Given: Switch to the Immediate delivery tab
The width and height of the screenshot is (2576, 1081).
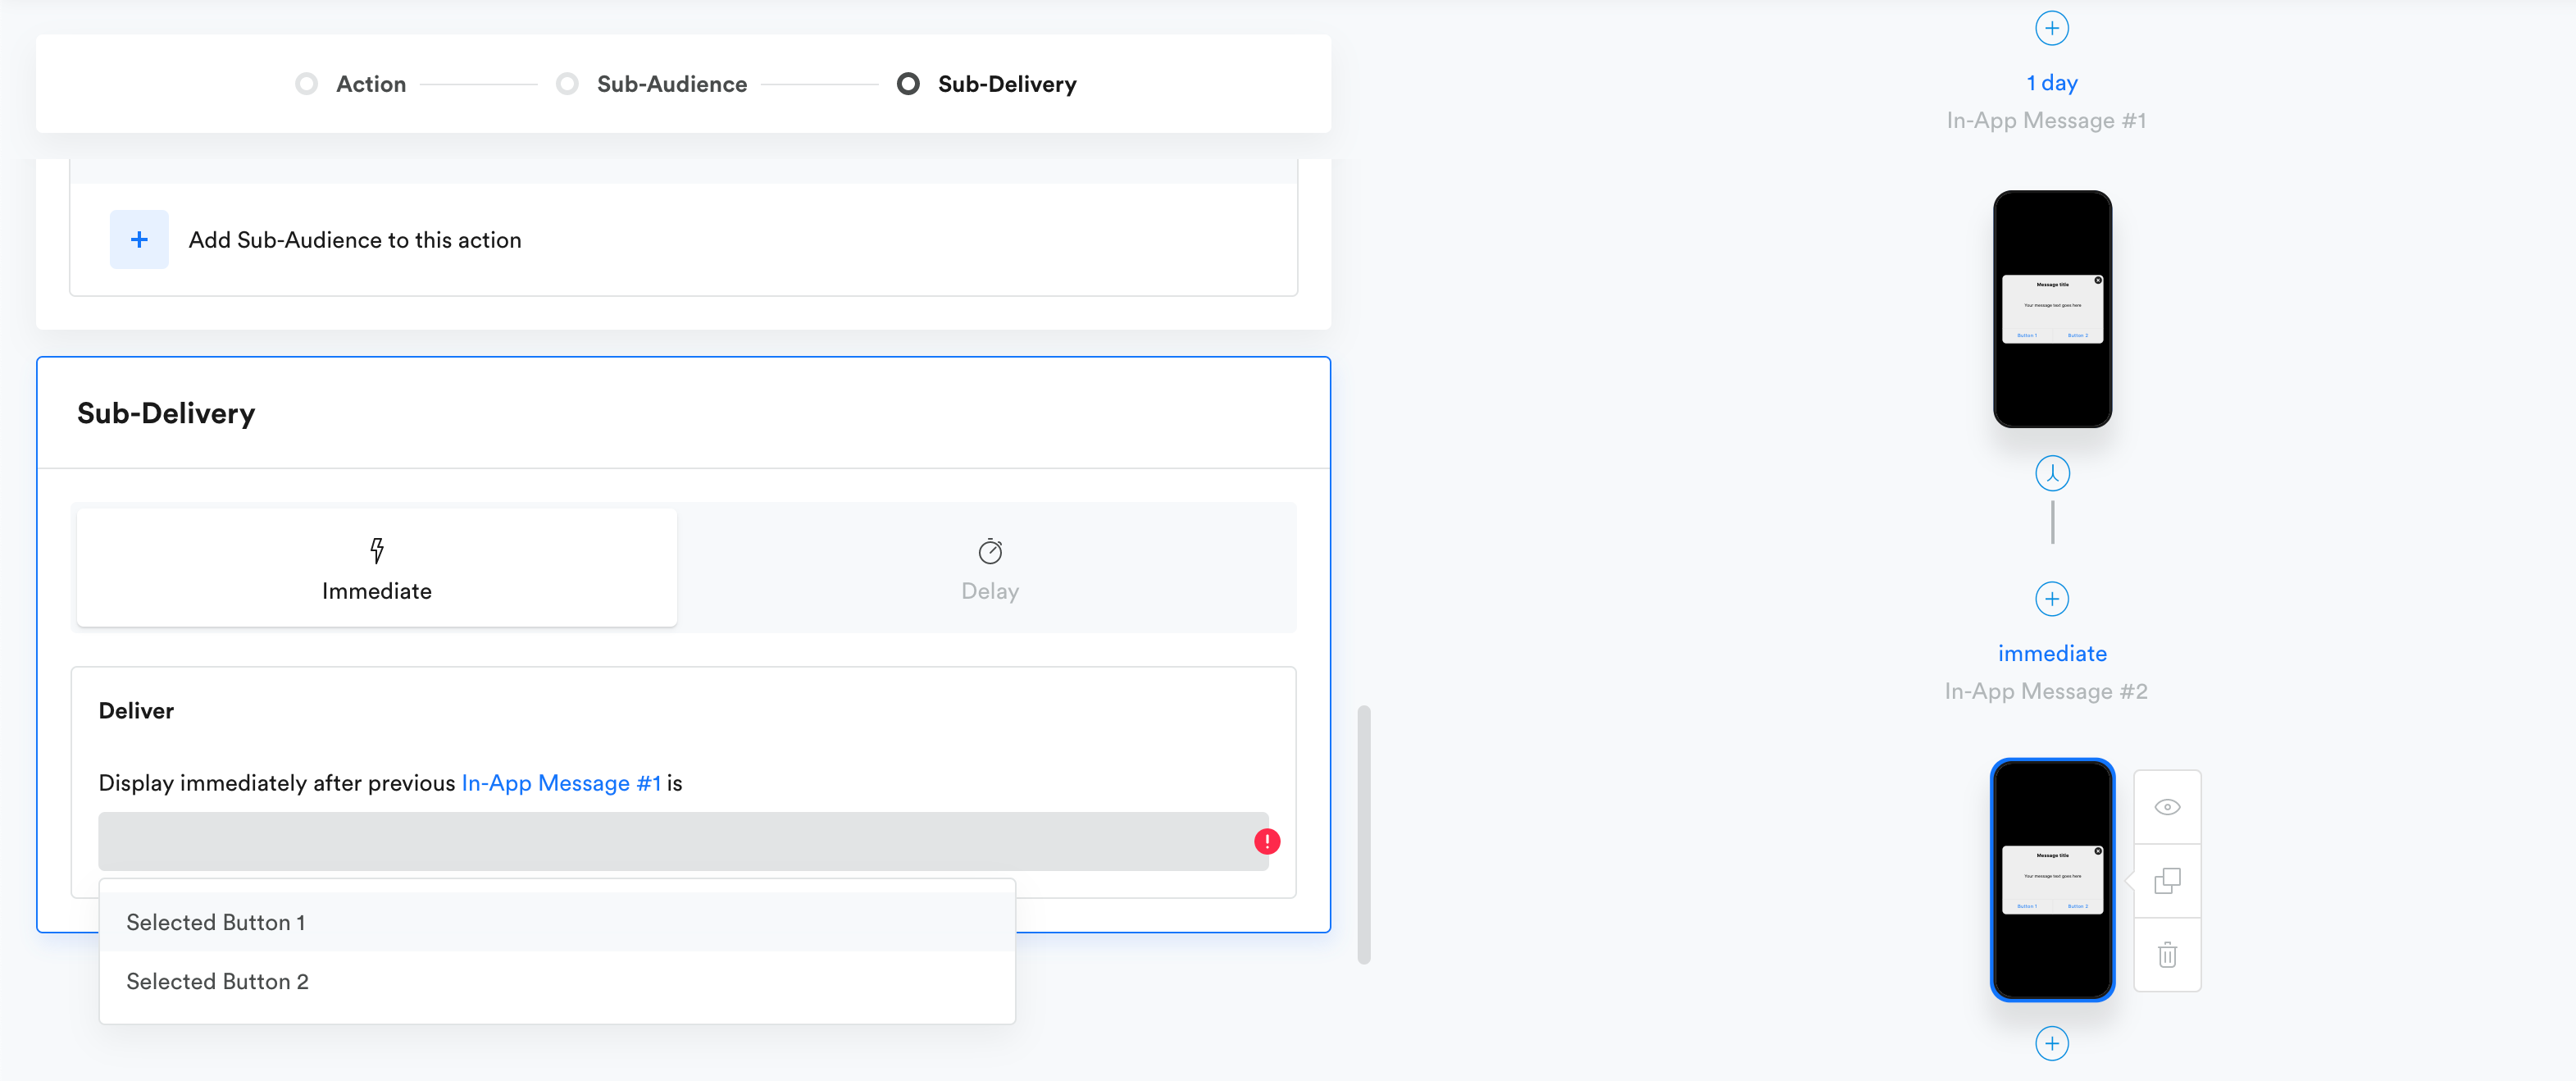Looking at the screenshot, I should coord(377,568).
